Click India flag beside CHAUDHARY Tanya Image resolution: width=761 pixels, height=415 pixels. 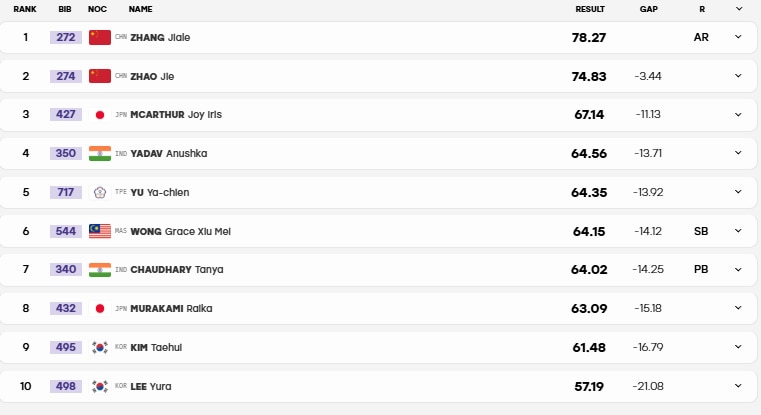coord(99,269)
